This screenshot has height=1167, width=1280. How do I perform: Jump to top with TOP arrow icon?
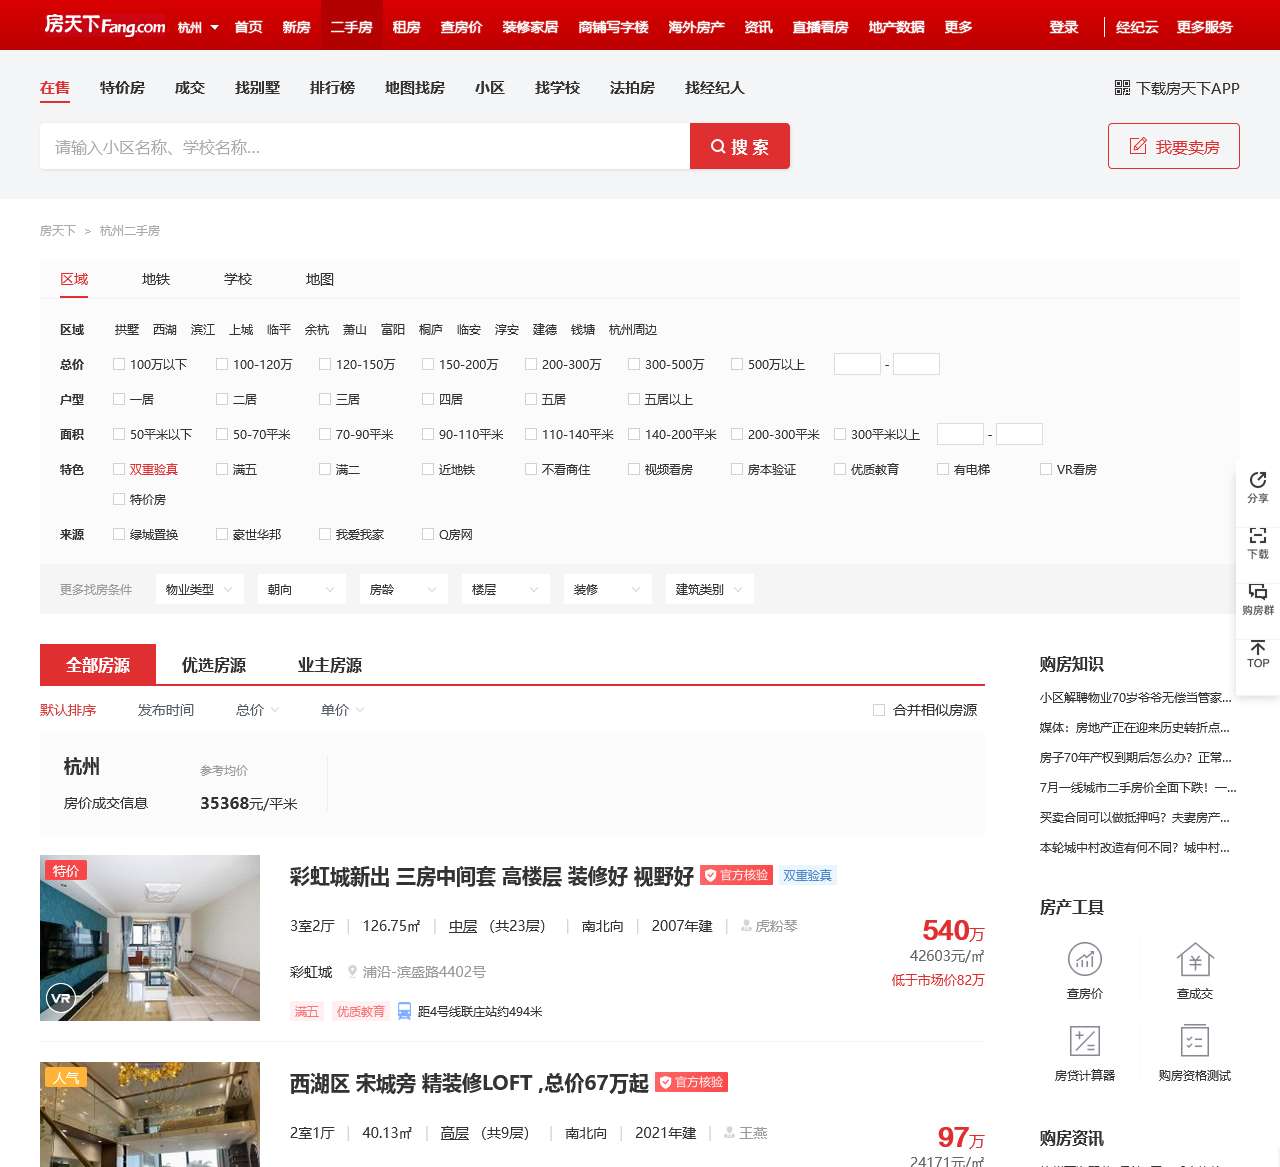[1258, 649]
